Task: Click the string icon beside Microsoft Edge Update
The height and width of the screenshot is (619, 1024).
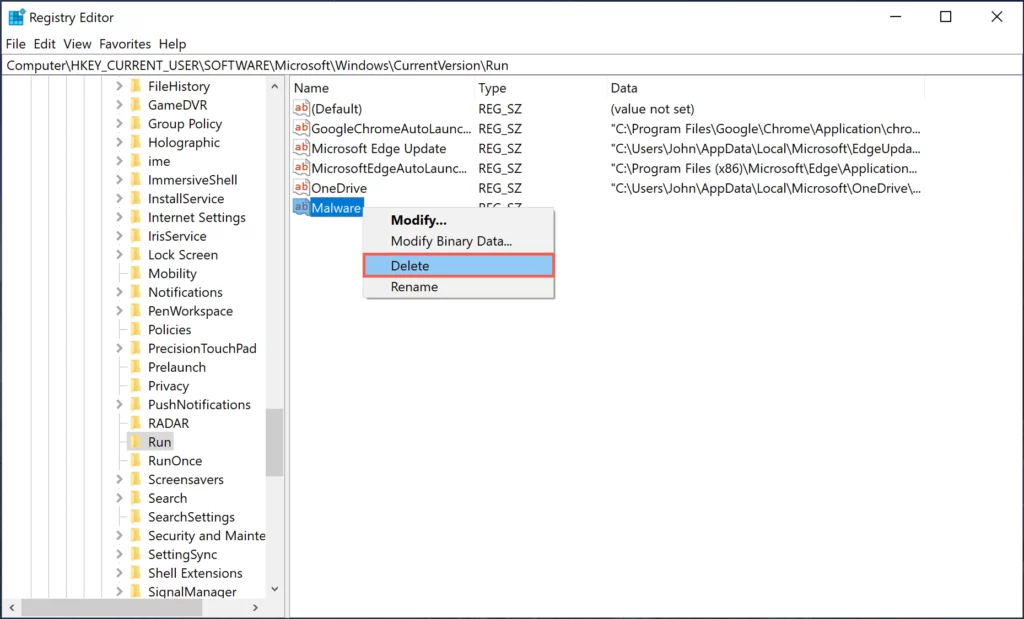Action: pyautogui.click(x=302, y=148)
